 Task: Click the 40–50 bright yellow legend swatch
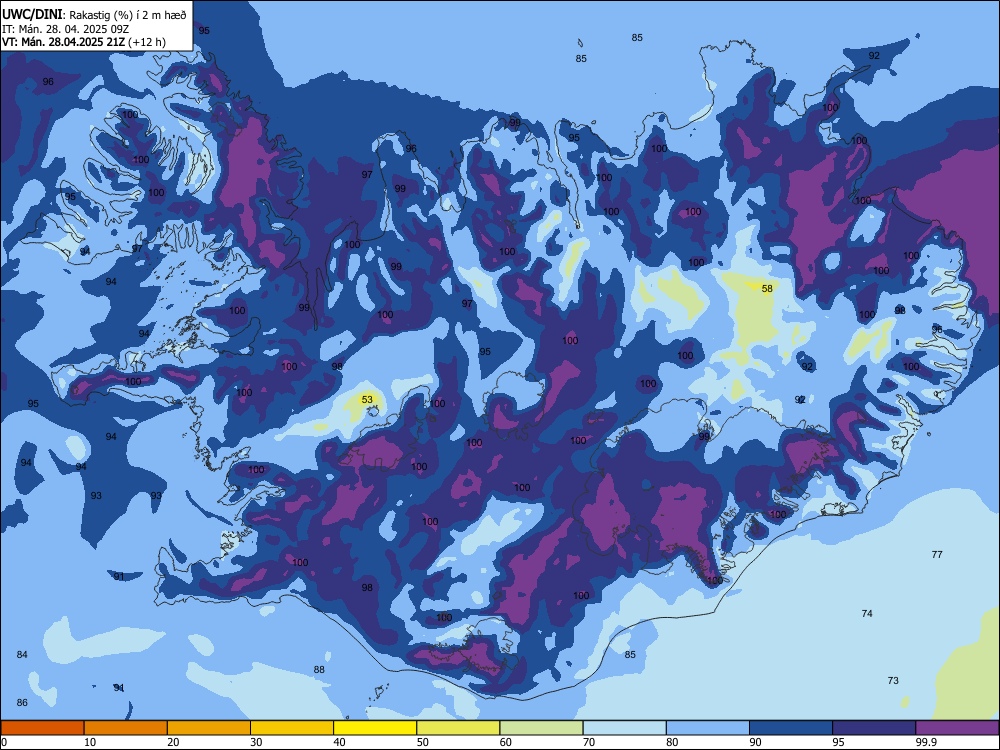tap(375, 728)
